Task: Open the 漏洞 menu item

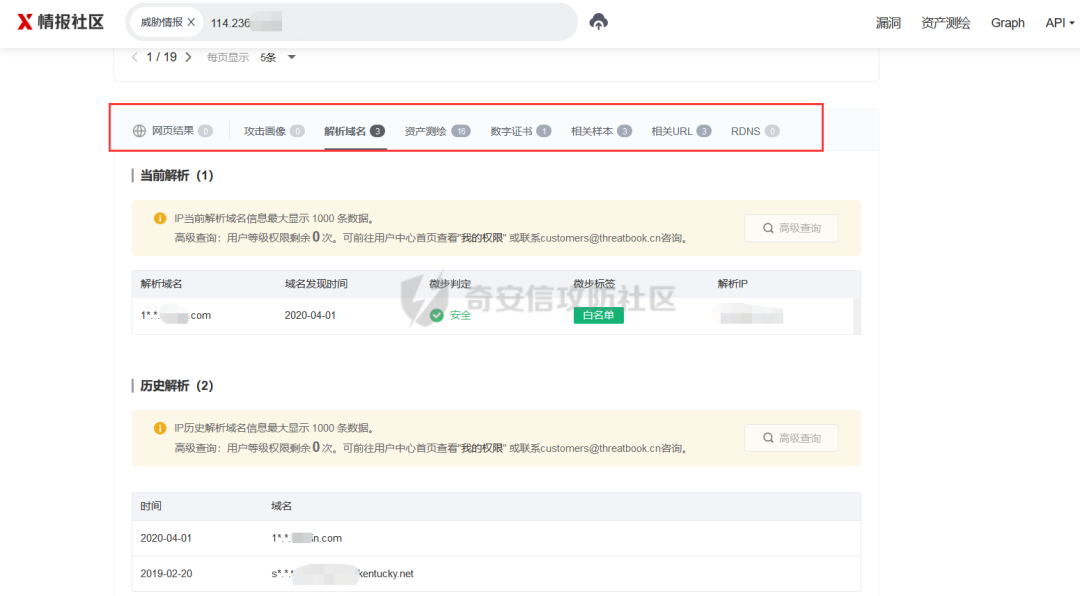Action: pos(888,23)
